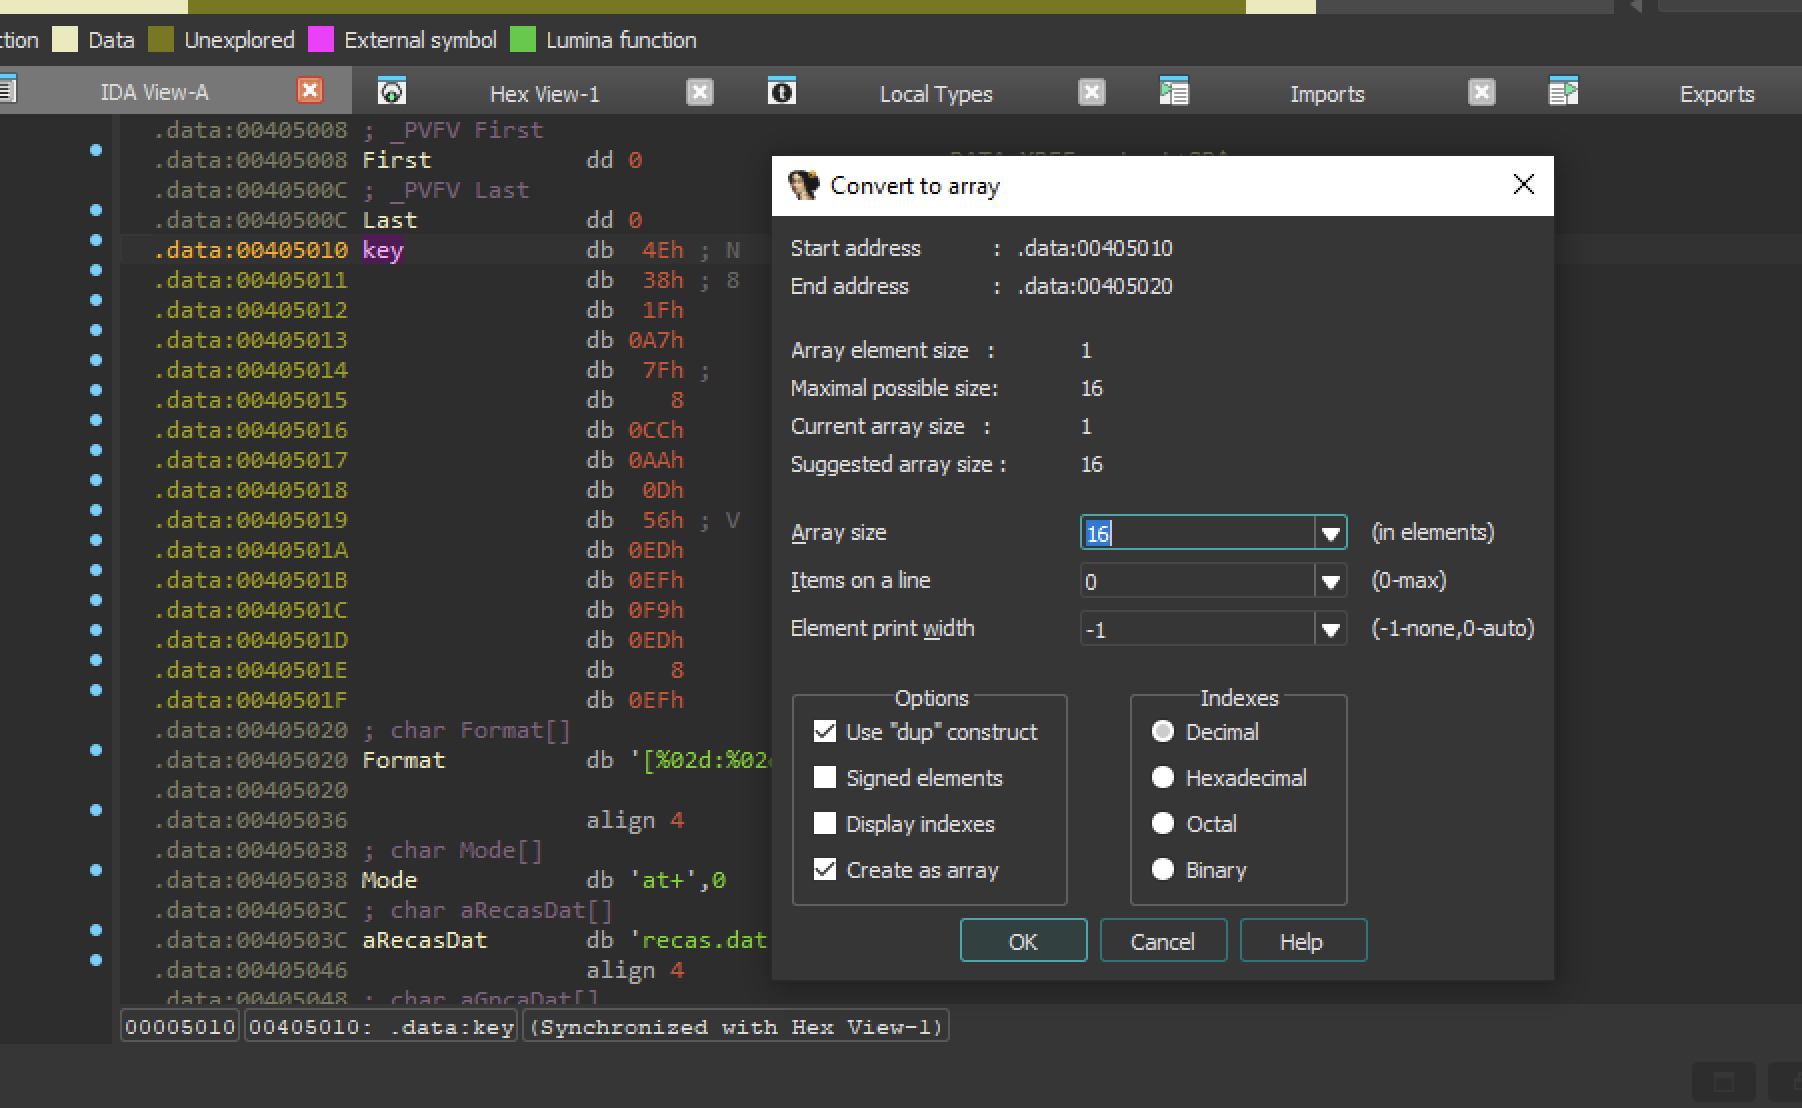The height and width of the screenshot is (1108, 1802).
Task: Click the Lumina function legend swatch
Action: [x=523, y=40]
